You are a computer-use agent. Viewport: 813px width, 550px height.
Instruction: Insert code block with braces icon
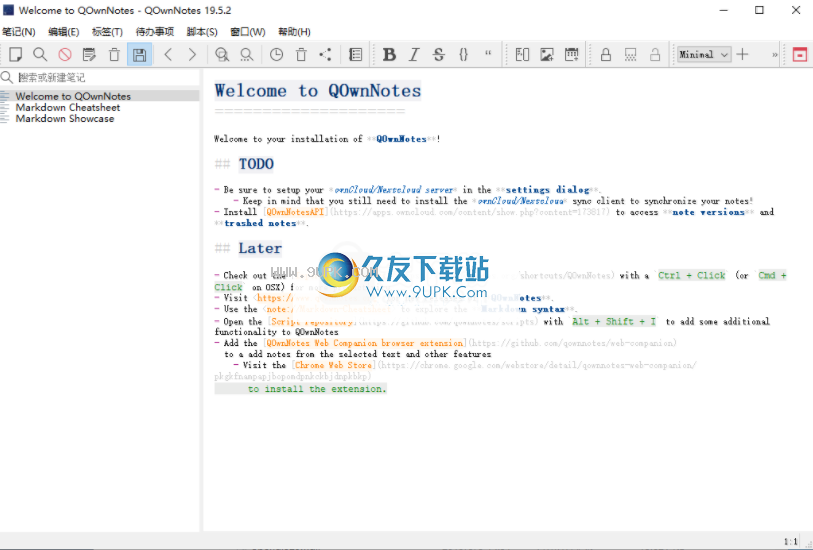pyautogui.click(x=464, y=54)
